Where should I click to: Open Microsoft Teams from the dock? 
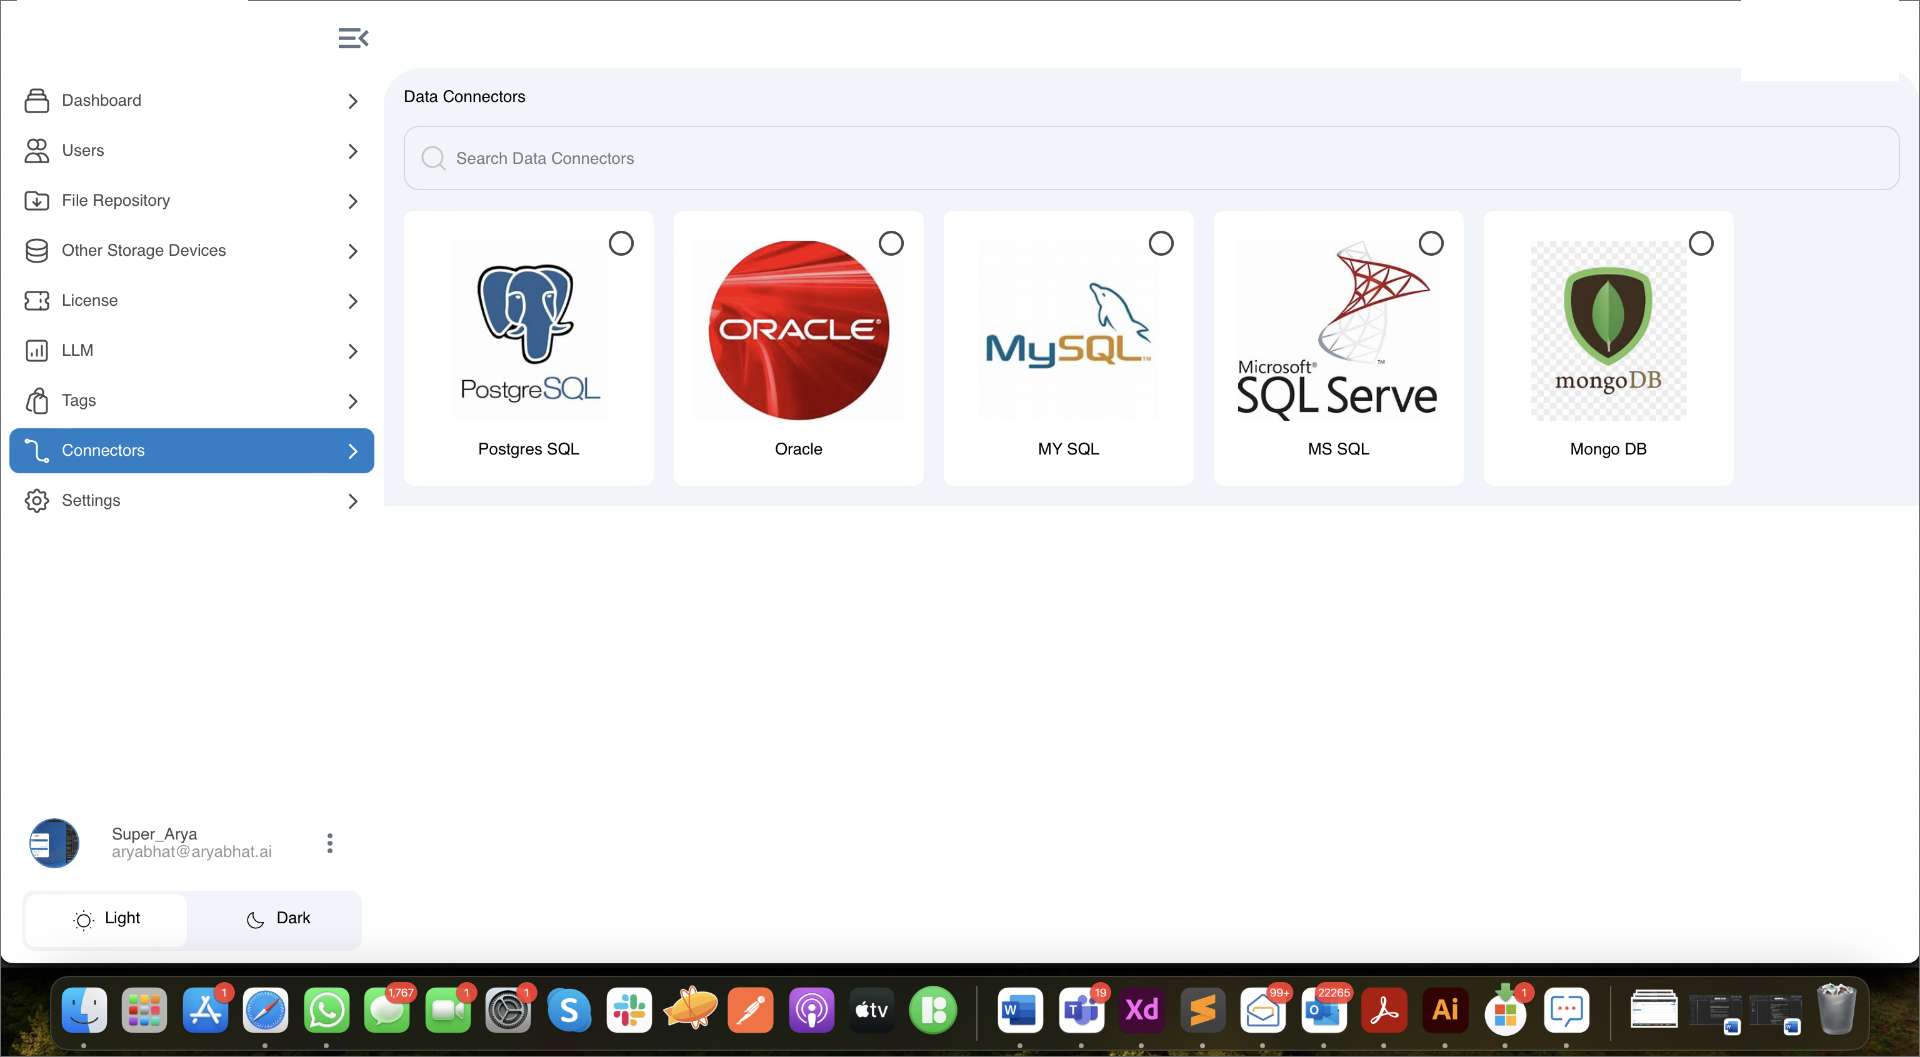[x=1081, y=1011]
